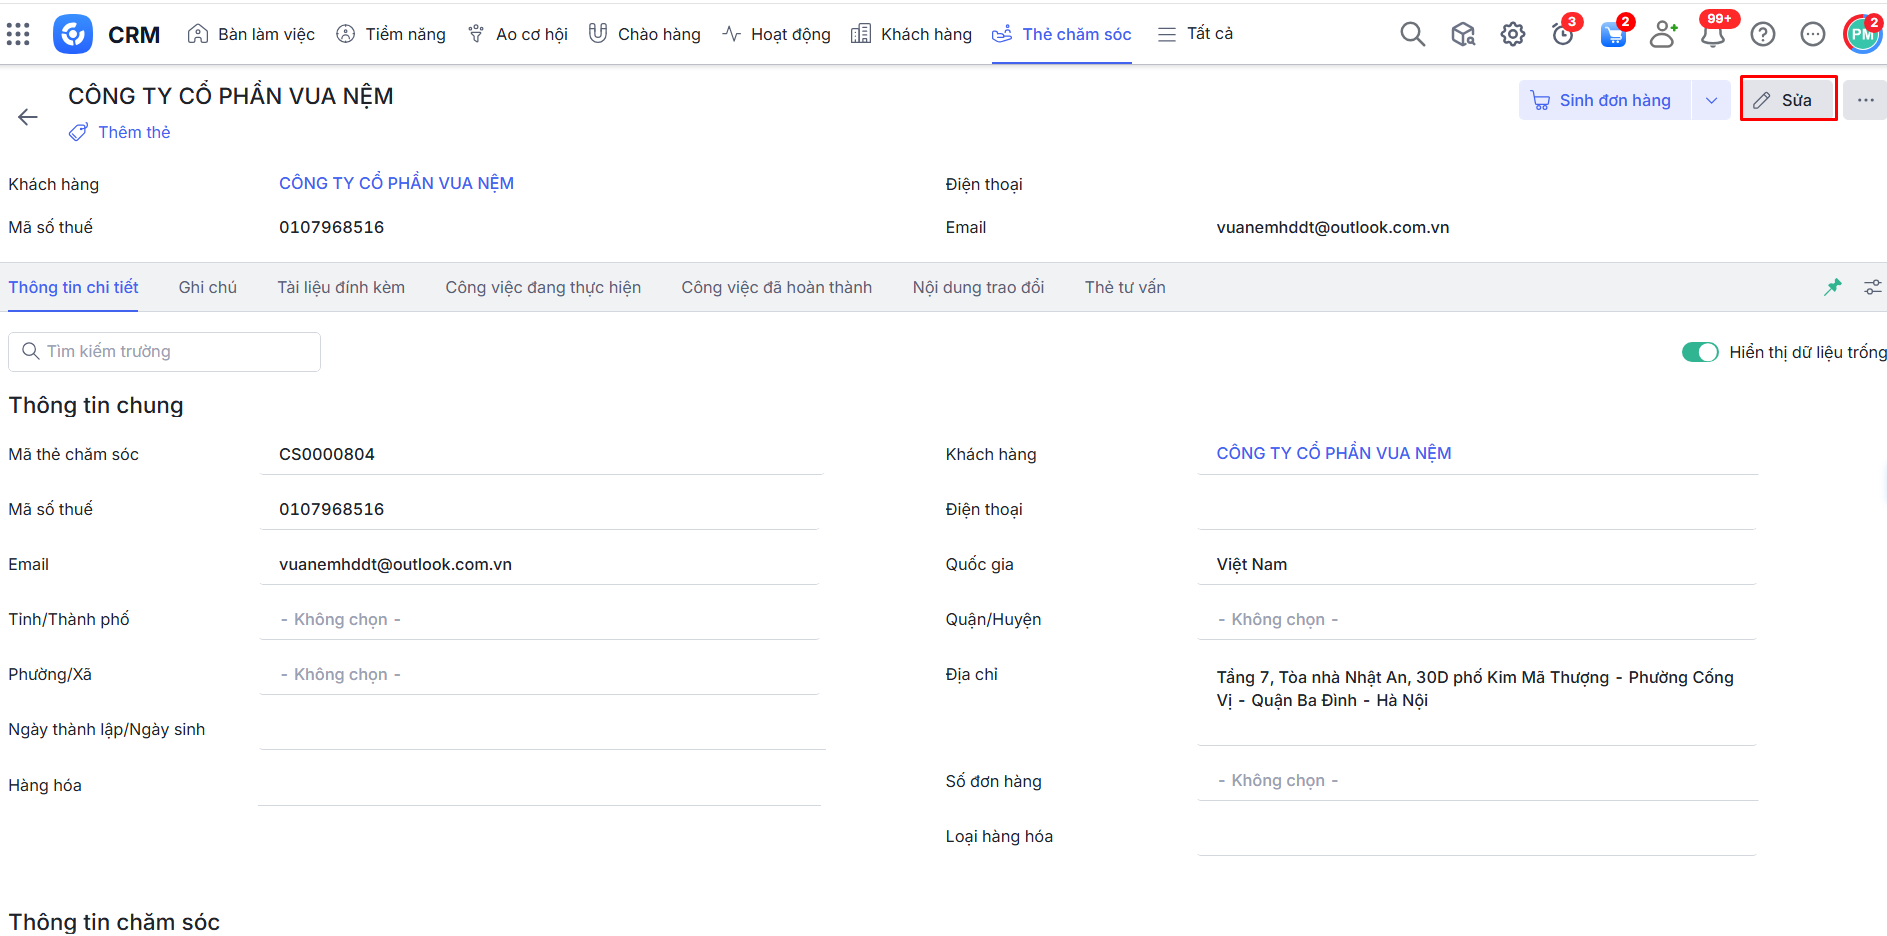Expand the Sinh đơn hàng dropdown arrow
Viewport: 1887px width, 936px height.
[1711, 100]
